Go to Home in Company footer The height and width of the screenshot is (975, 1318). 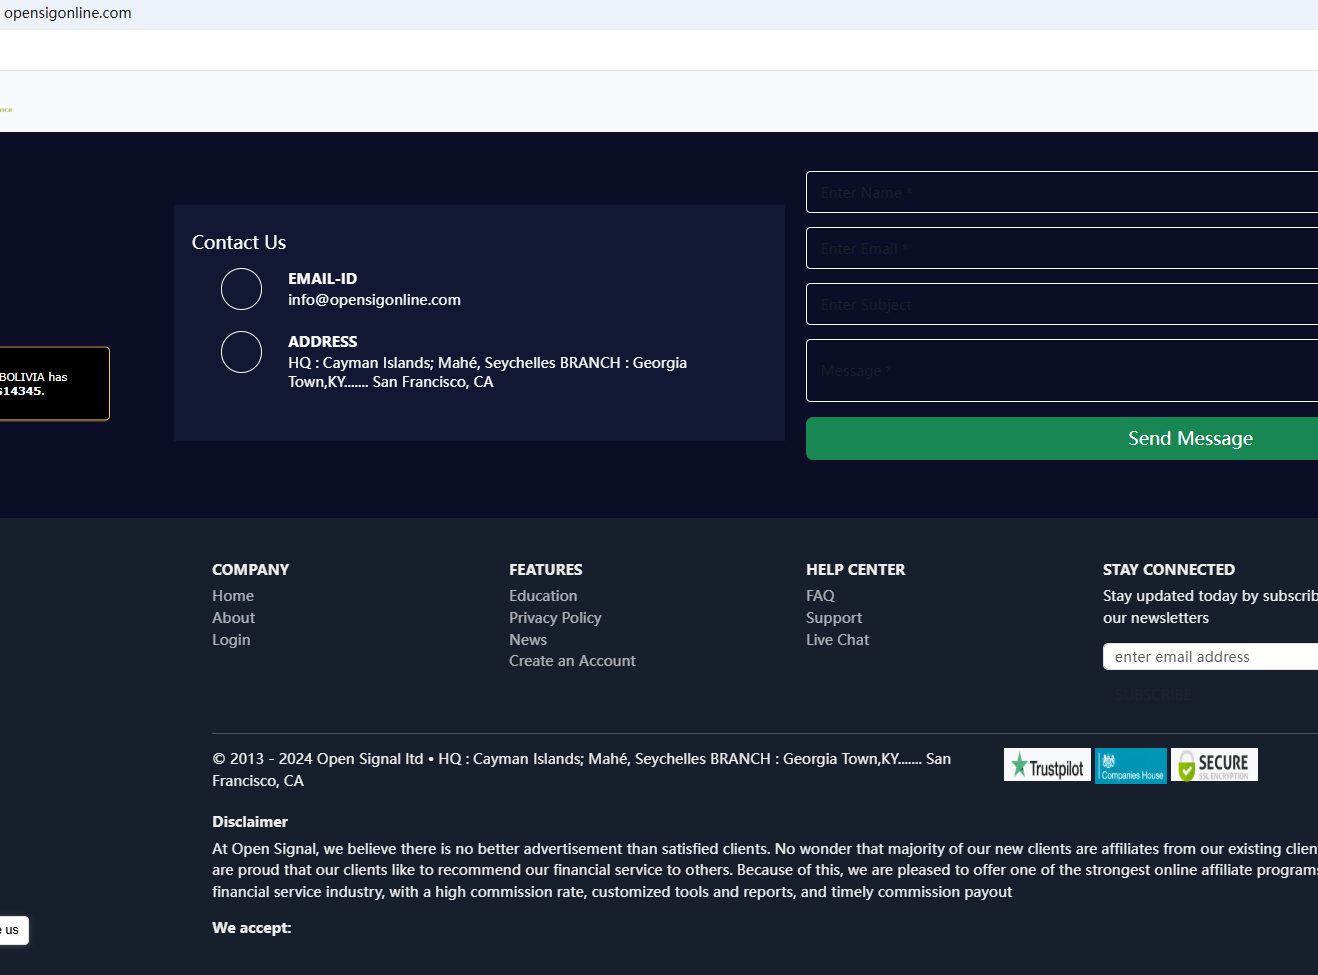233,596
